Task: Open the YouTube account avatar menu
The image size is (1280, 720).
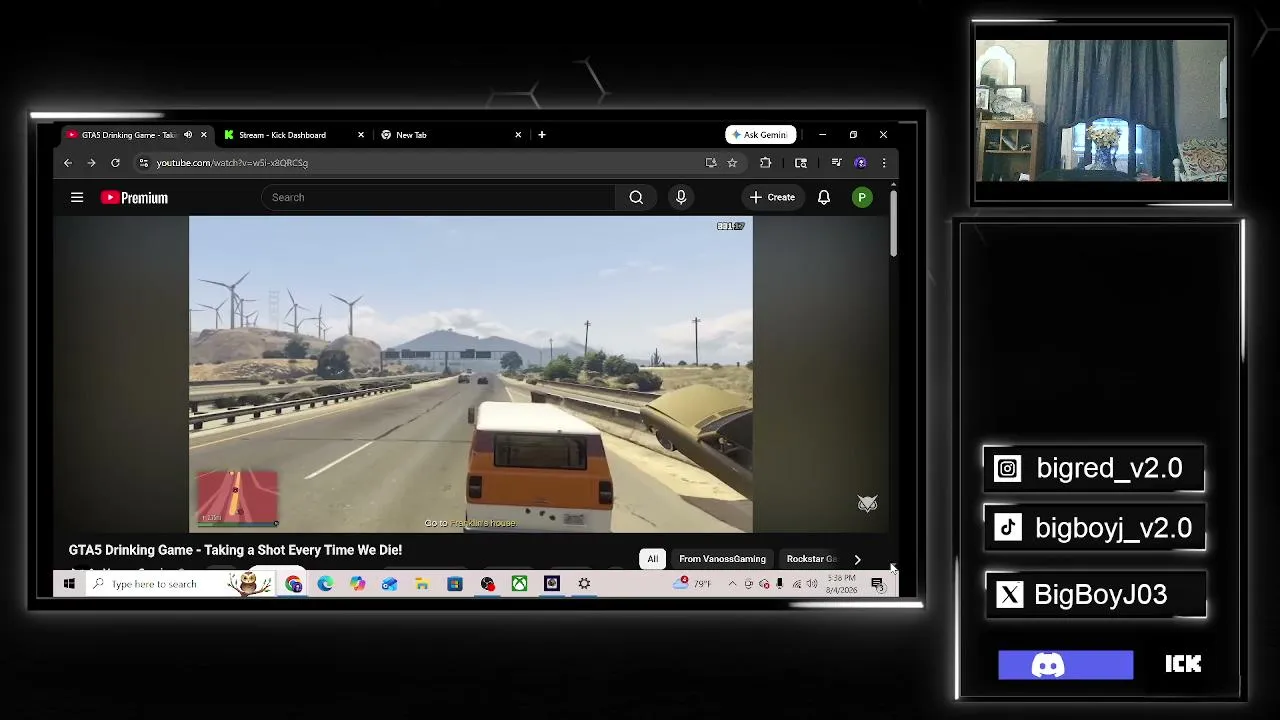Action: click(x=862, y=198)
